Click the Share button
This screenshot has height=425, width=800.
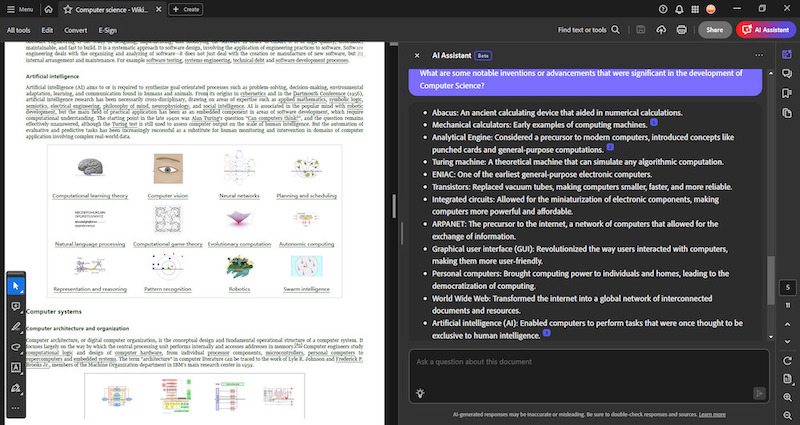click(x=714, y=30)
